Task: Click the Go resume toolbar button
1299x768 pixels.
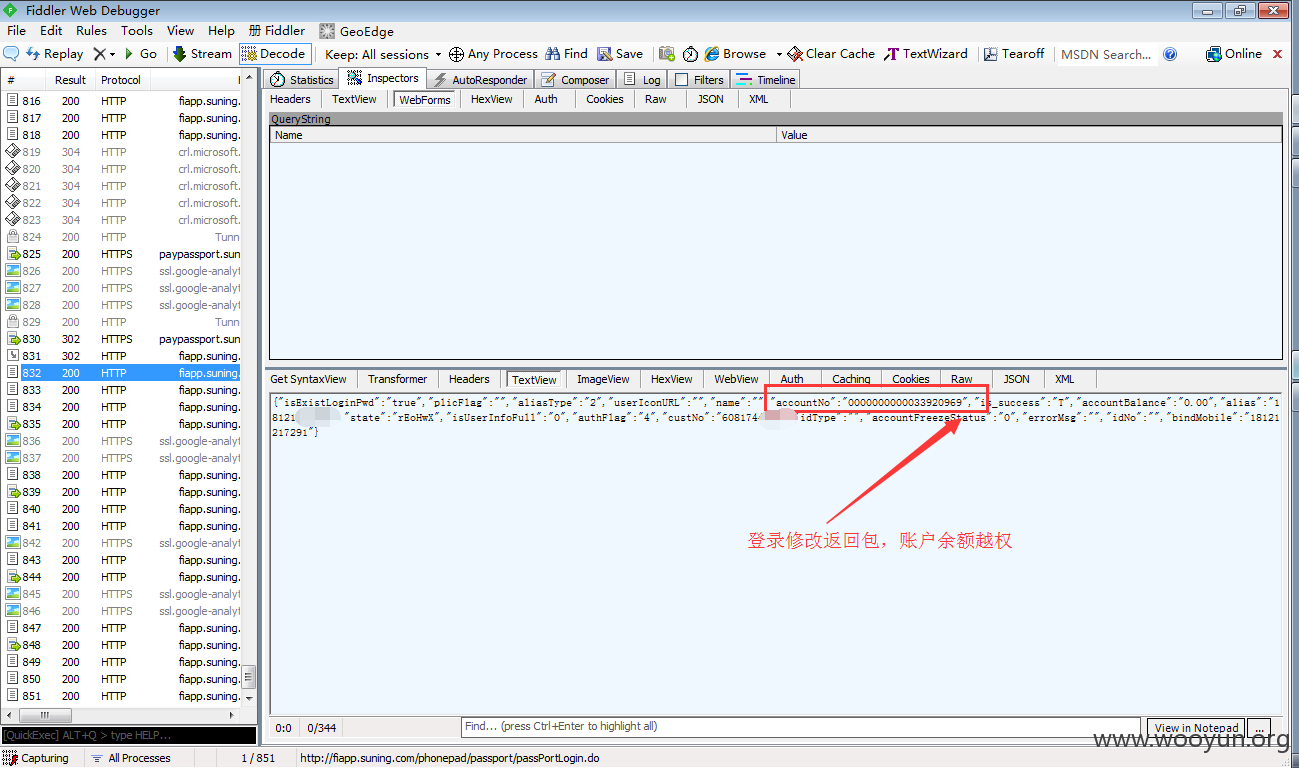Action: [140, 54]
